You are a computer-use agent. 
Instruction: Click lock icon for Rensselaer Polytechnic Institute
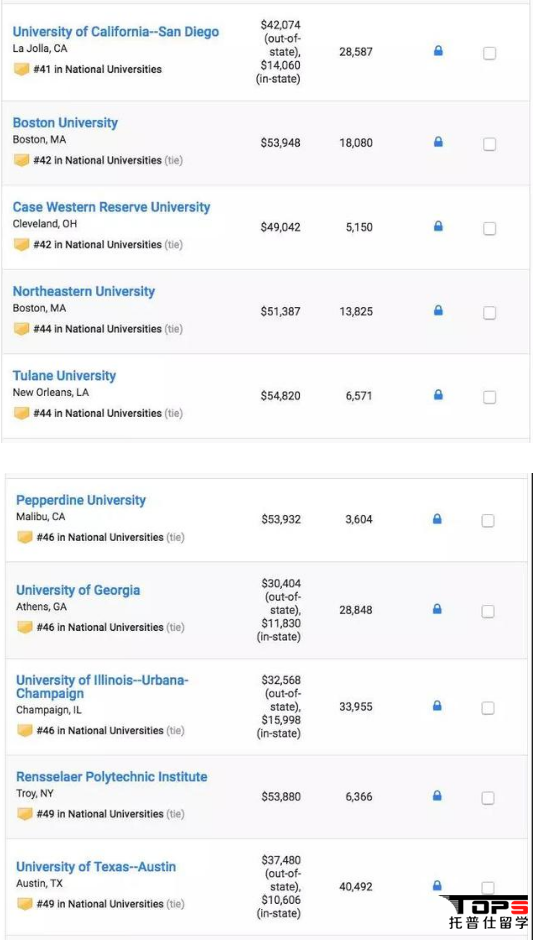point(437,796)
